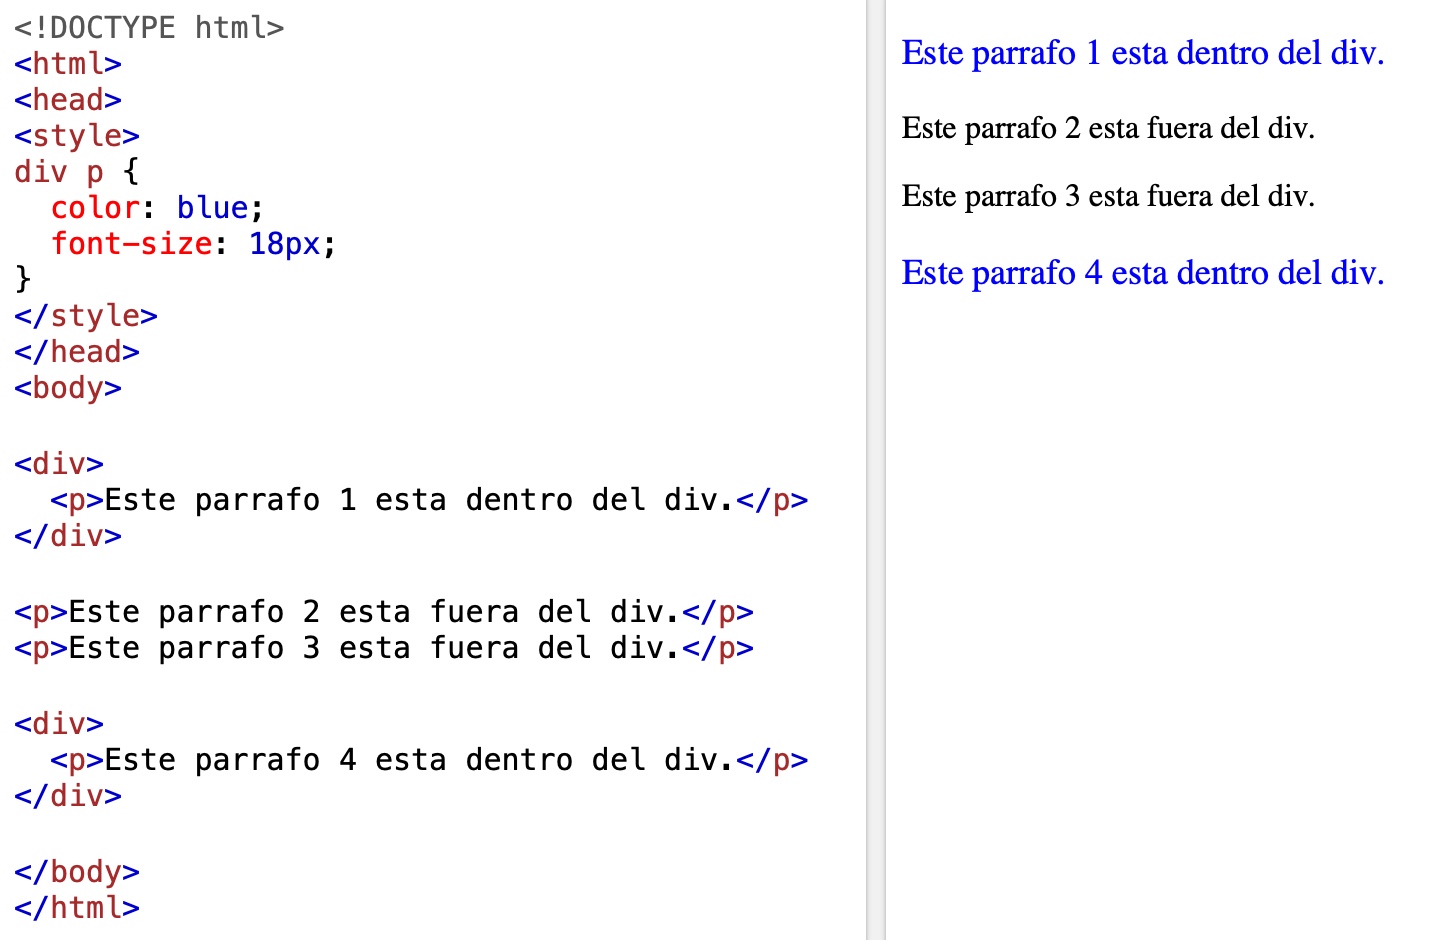Click the opening <body> tag line
1444x940 pixels.
pyautogui.click(x=68, y=388)
